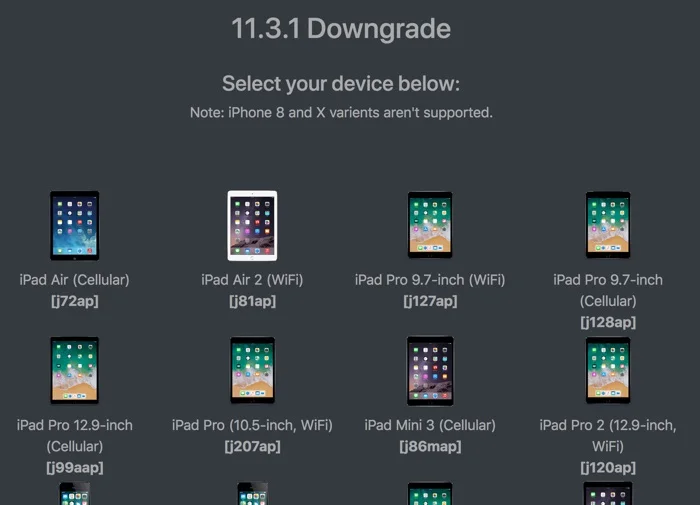Click the 'Select your device below:' subheading
This screenshot has width=700, height=505.
point(341,83)
